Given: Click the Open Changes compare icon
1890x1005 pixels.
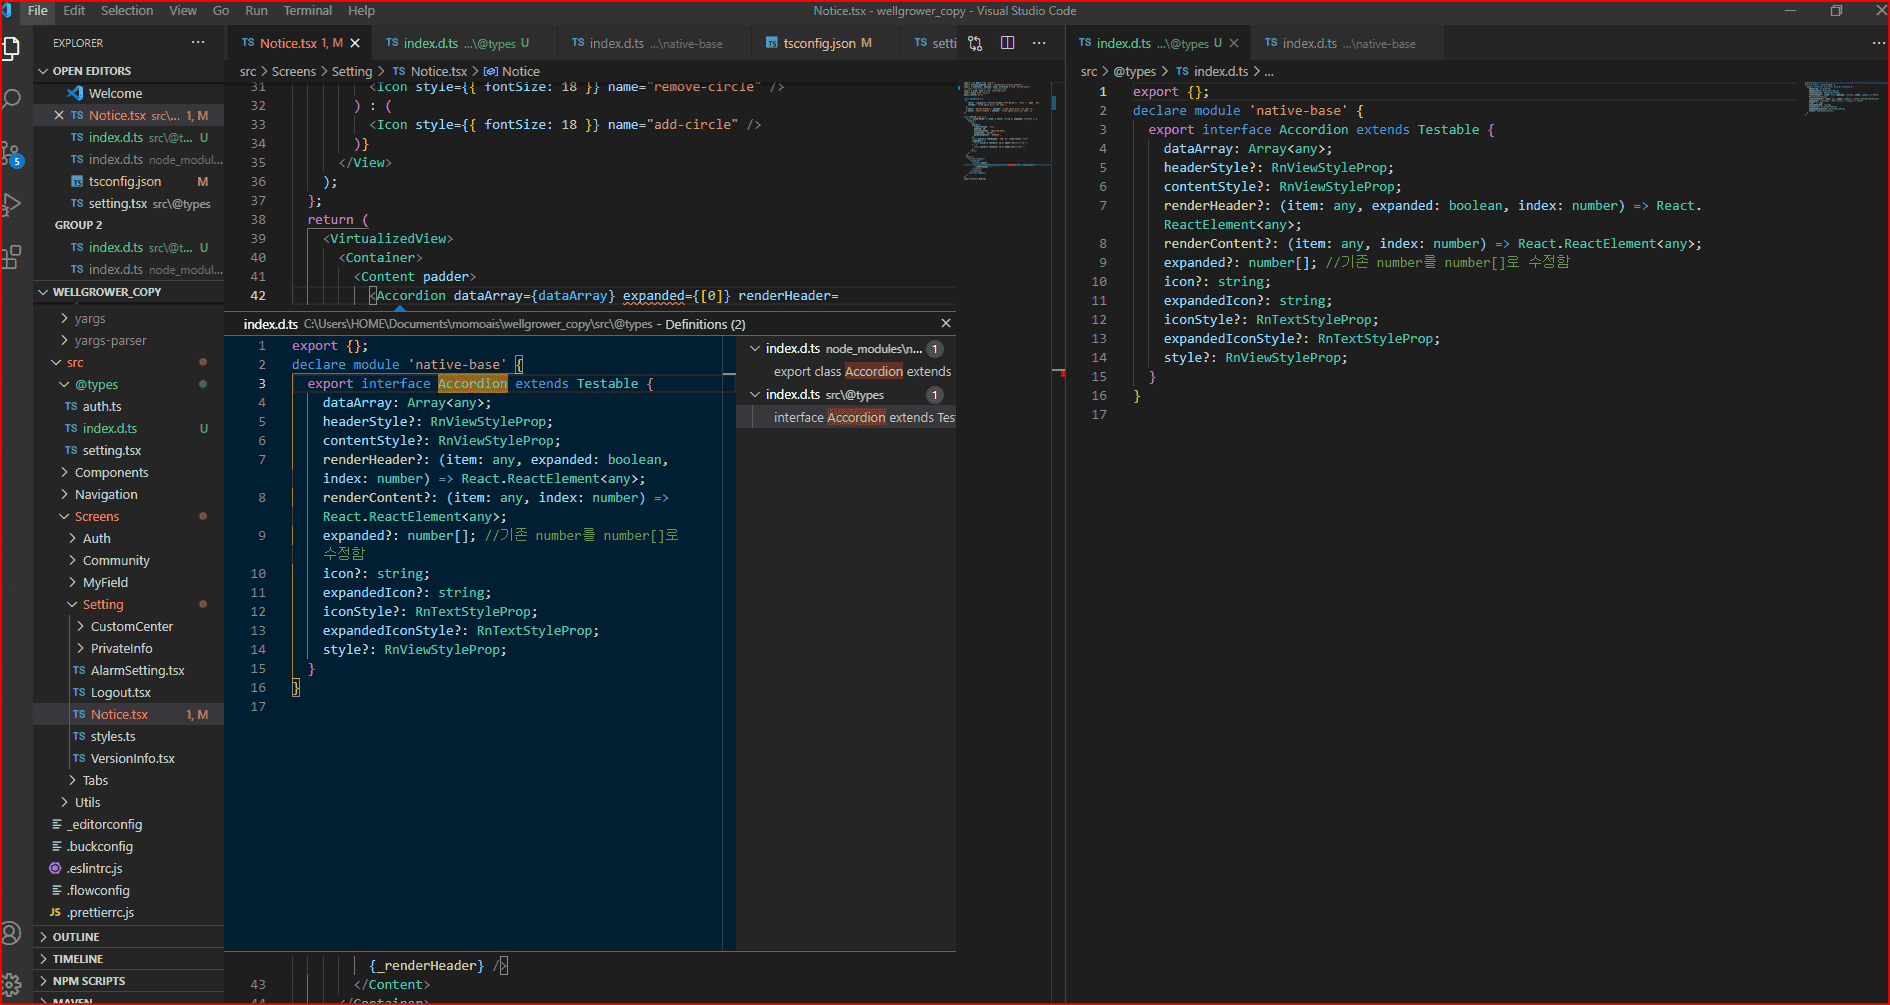Looking at the screenshot, I should 975,43.
